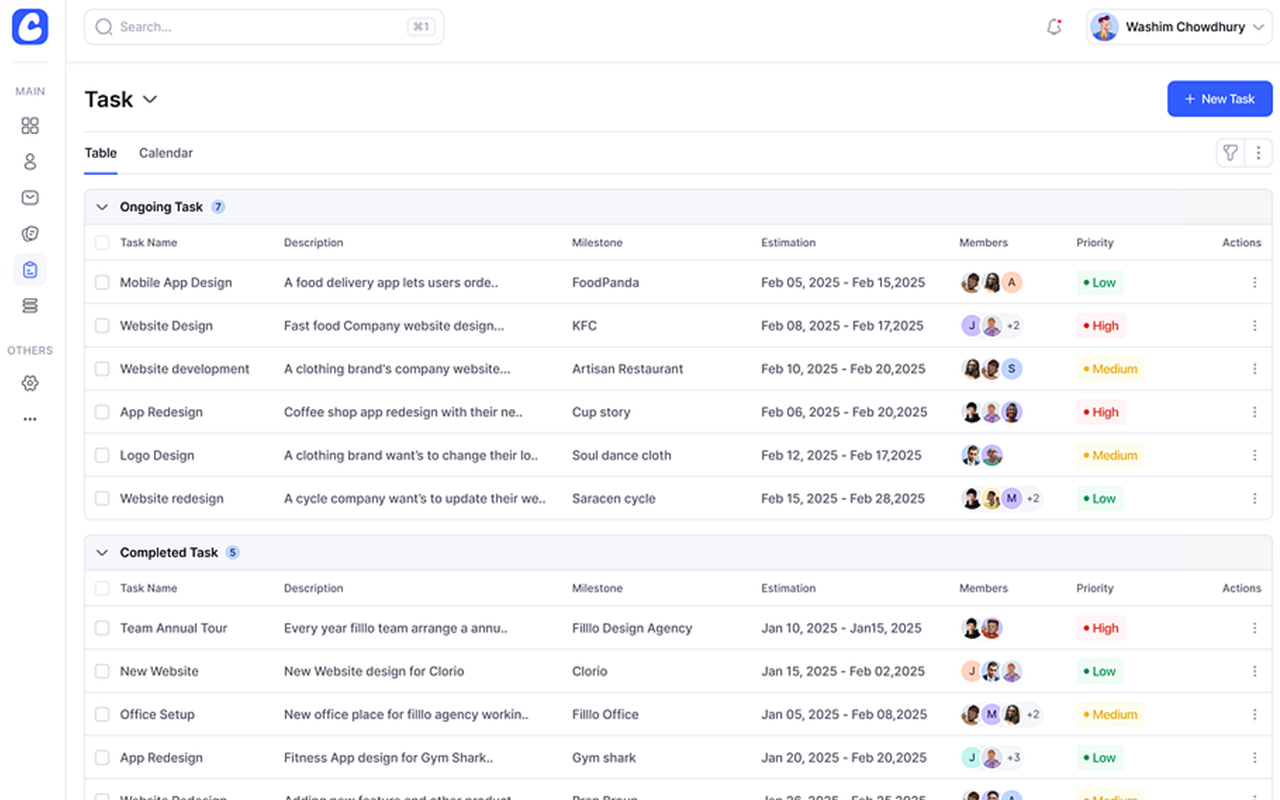Collapse the Completed Task section
The width and height of the screenshot is (1280, 800).
pyautogui.click(x=102, y=552)
